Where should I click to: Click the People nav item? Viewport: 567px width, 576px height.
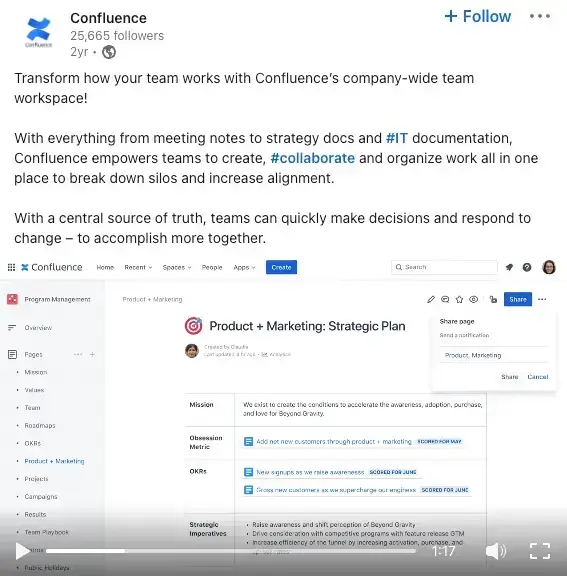pyautogui.click(x=212, y=267)
